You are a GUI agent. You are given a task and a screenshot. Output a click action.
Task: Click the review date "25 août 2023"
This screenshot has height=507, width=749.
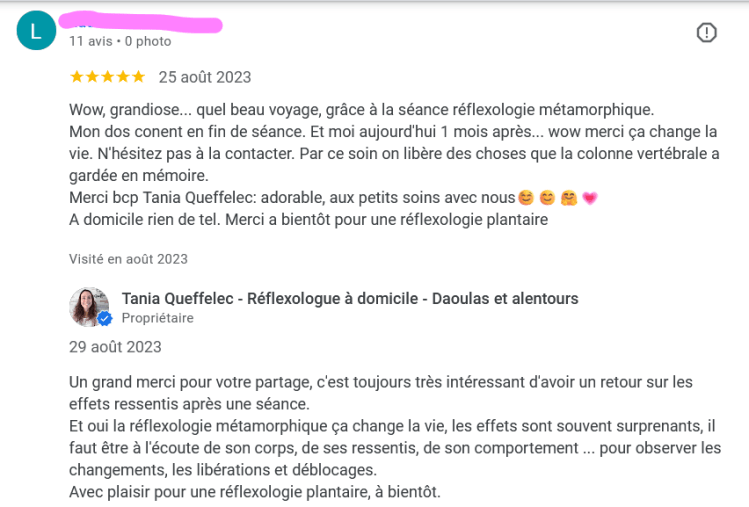[205, 77]
